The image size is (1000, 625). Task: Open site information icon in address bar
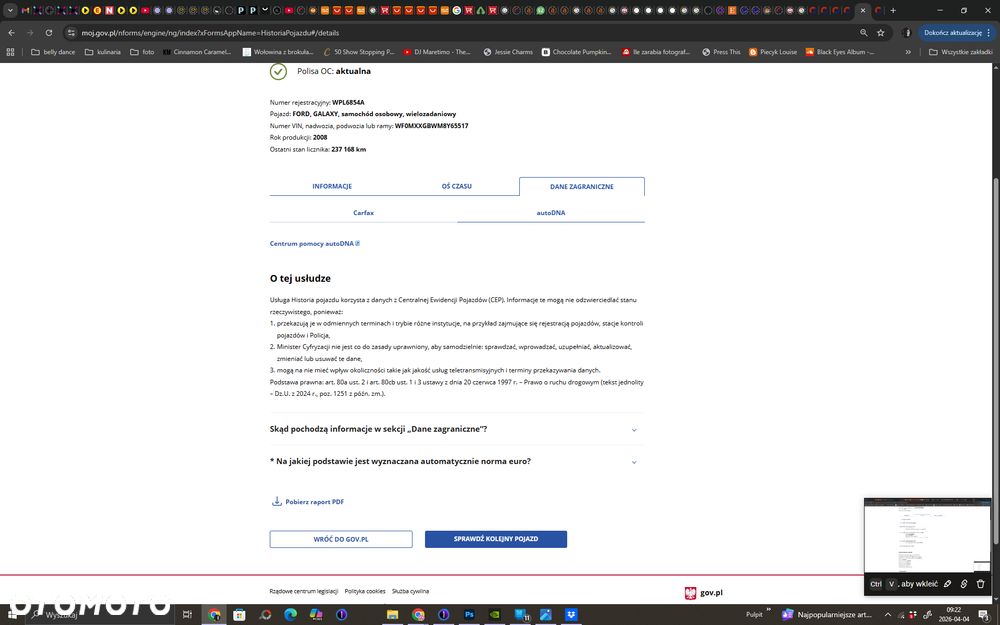(x=71, y=33)
